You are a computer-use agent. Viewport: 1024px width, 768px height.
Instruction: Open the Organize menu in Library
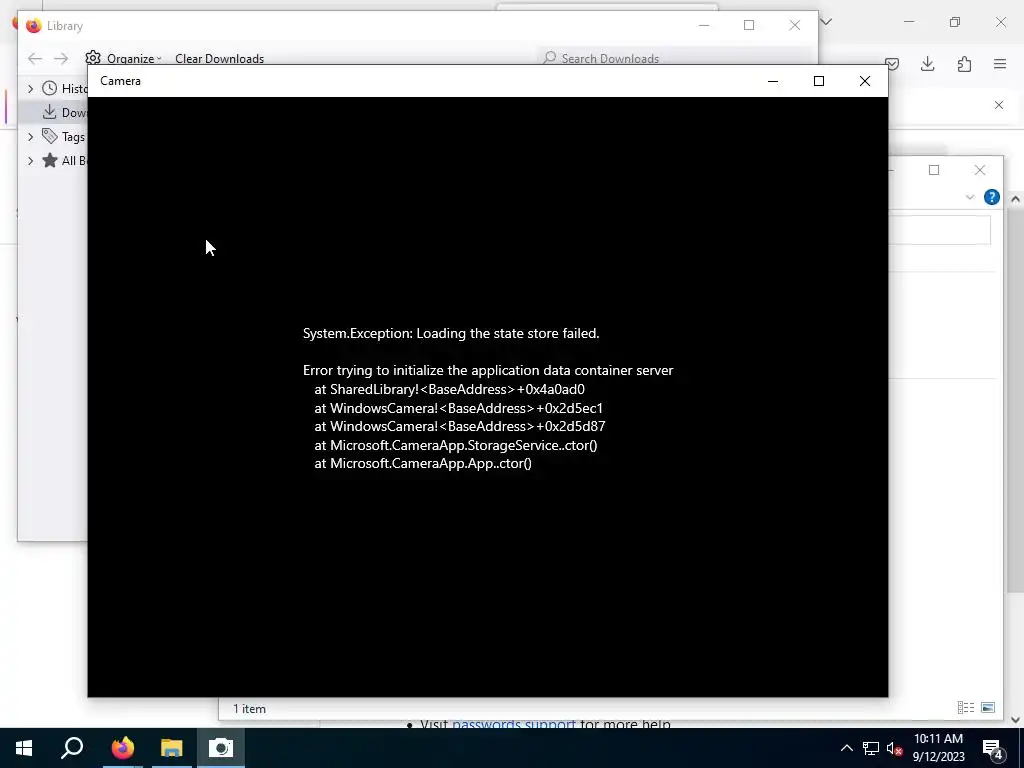click(123, 59)
